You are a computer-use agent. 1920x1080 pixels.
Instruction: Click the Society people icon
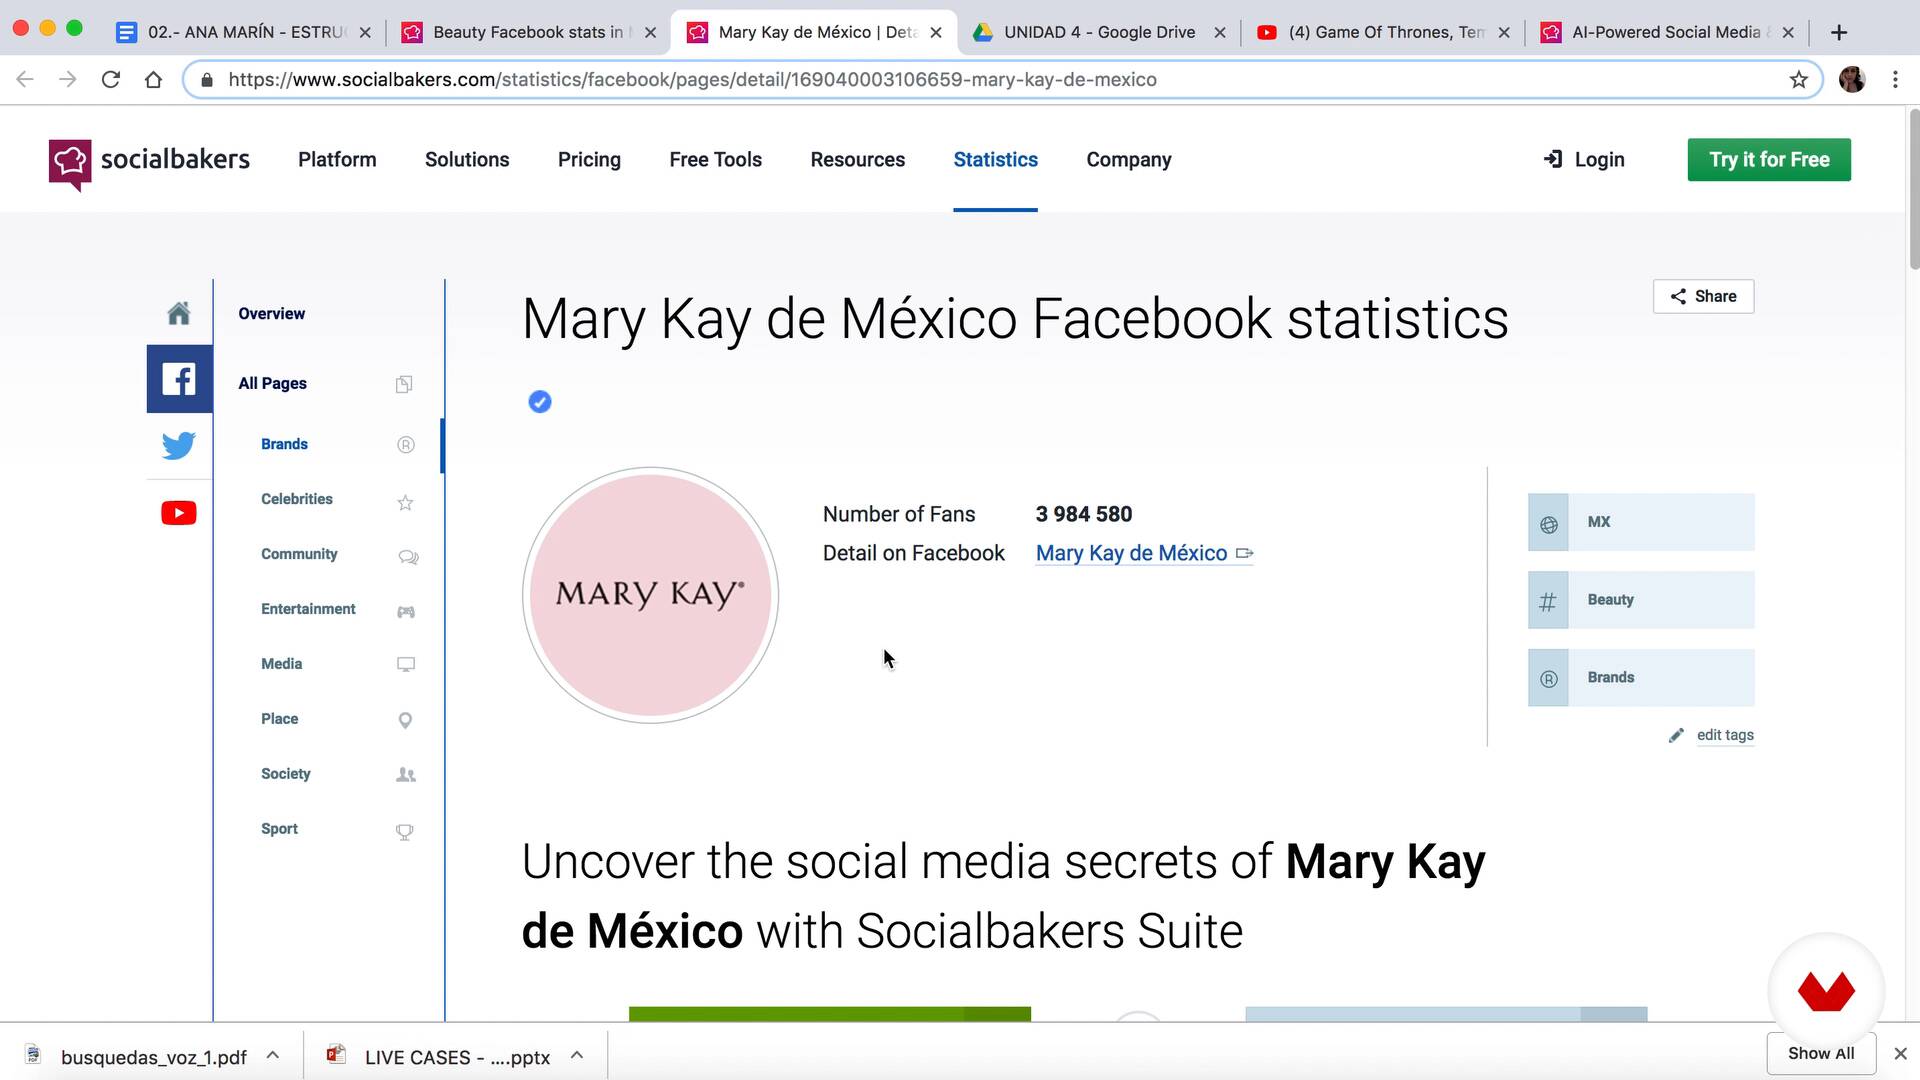pyautogui.click(x=405, y=775)
